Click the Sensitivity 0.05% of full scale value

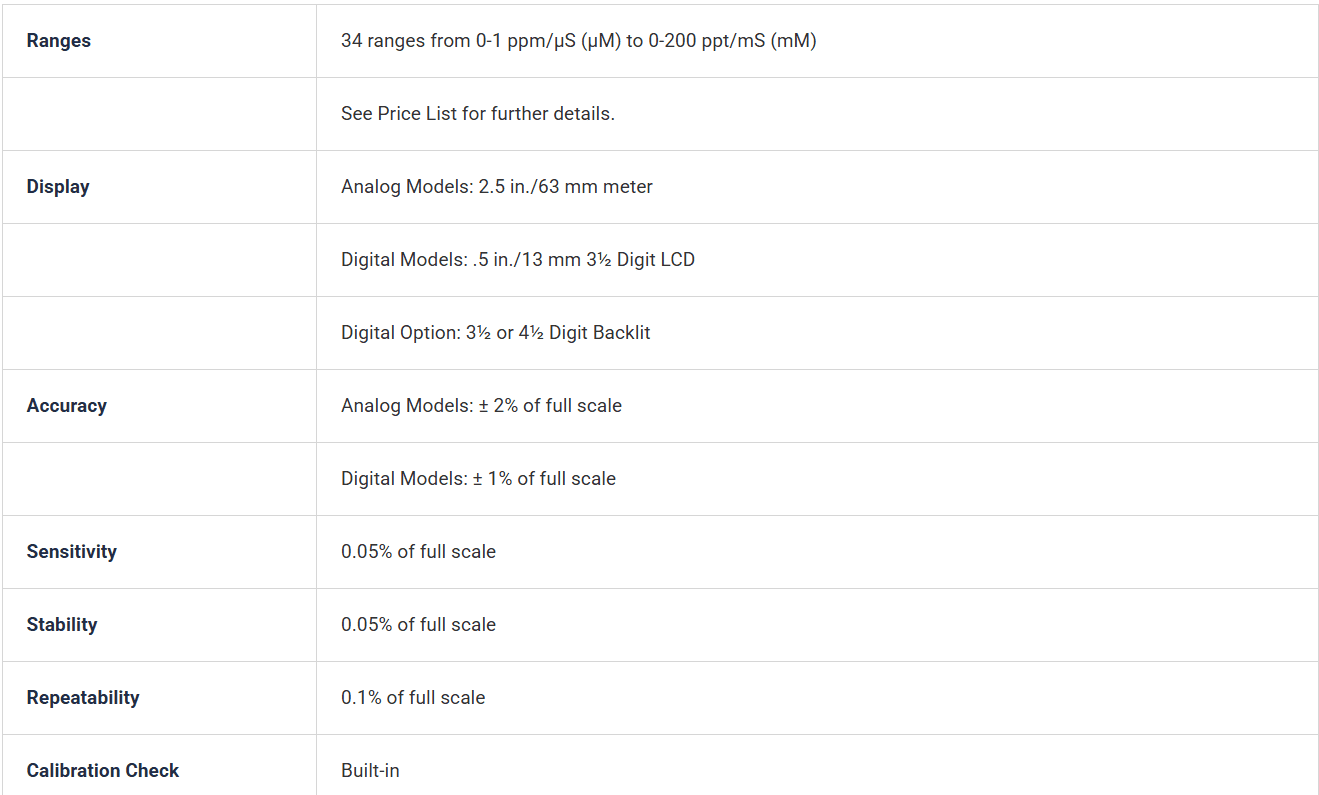418,552
